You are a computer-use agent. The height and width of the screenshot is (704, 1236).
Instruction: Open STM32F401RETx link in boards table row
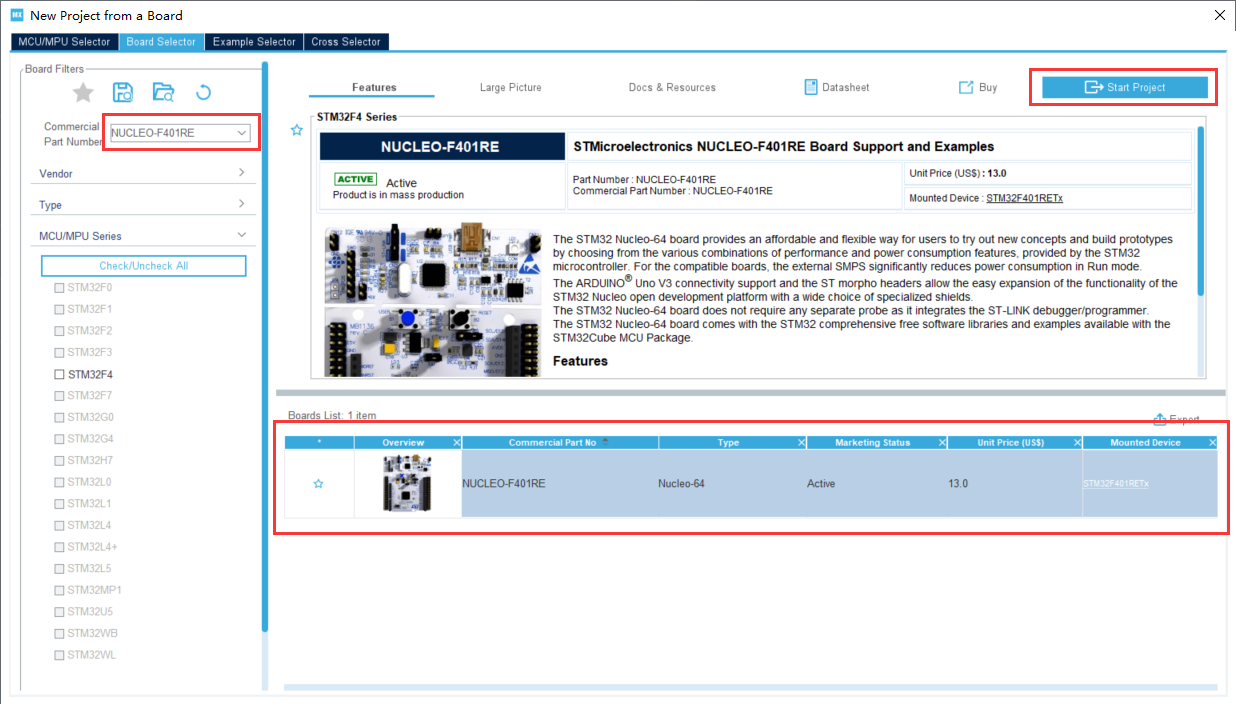point(1116,484)
